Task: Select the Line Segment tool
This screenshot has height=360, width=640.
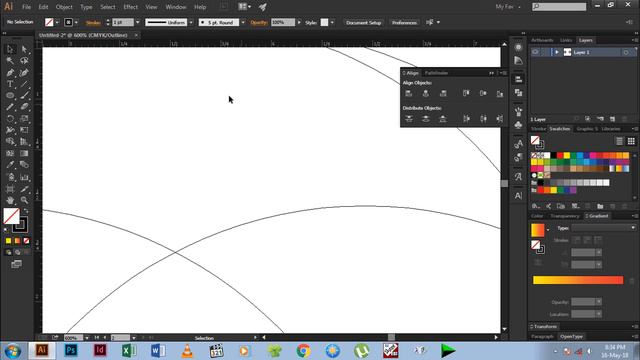Action: click(24, 84)
